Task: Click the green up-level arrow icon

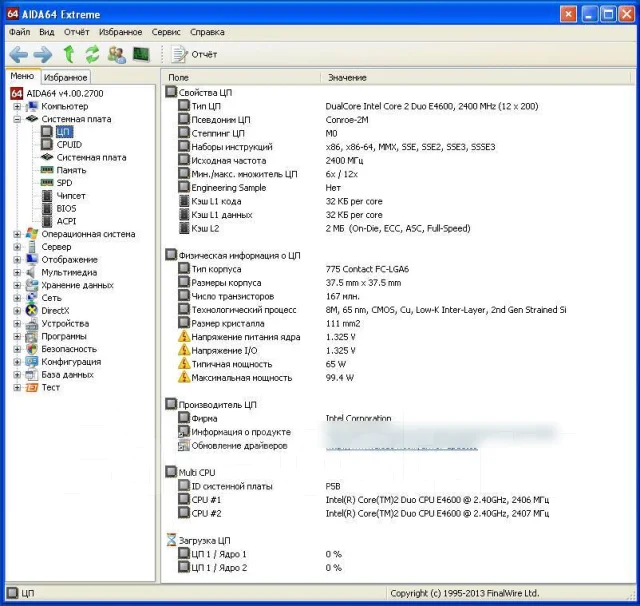Action: point(69,54)
